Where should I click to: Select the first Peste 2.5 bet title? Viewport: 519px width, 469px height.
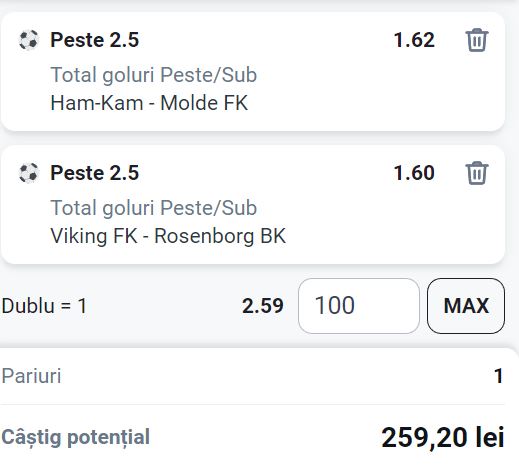[x=94, y=40]
